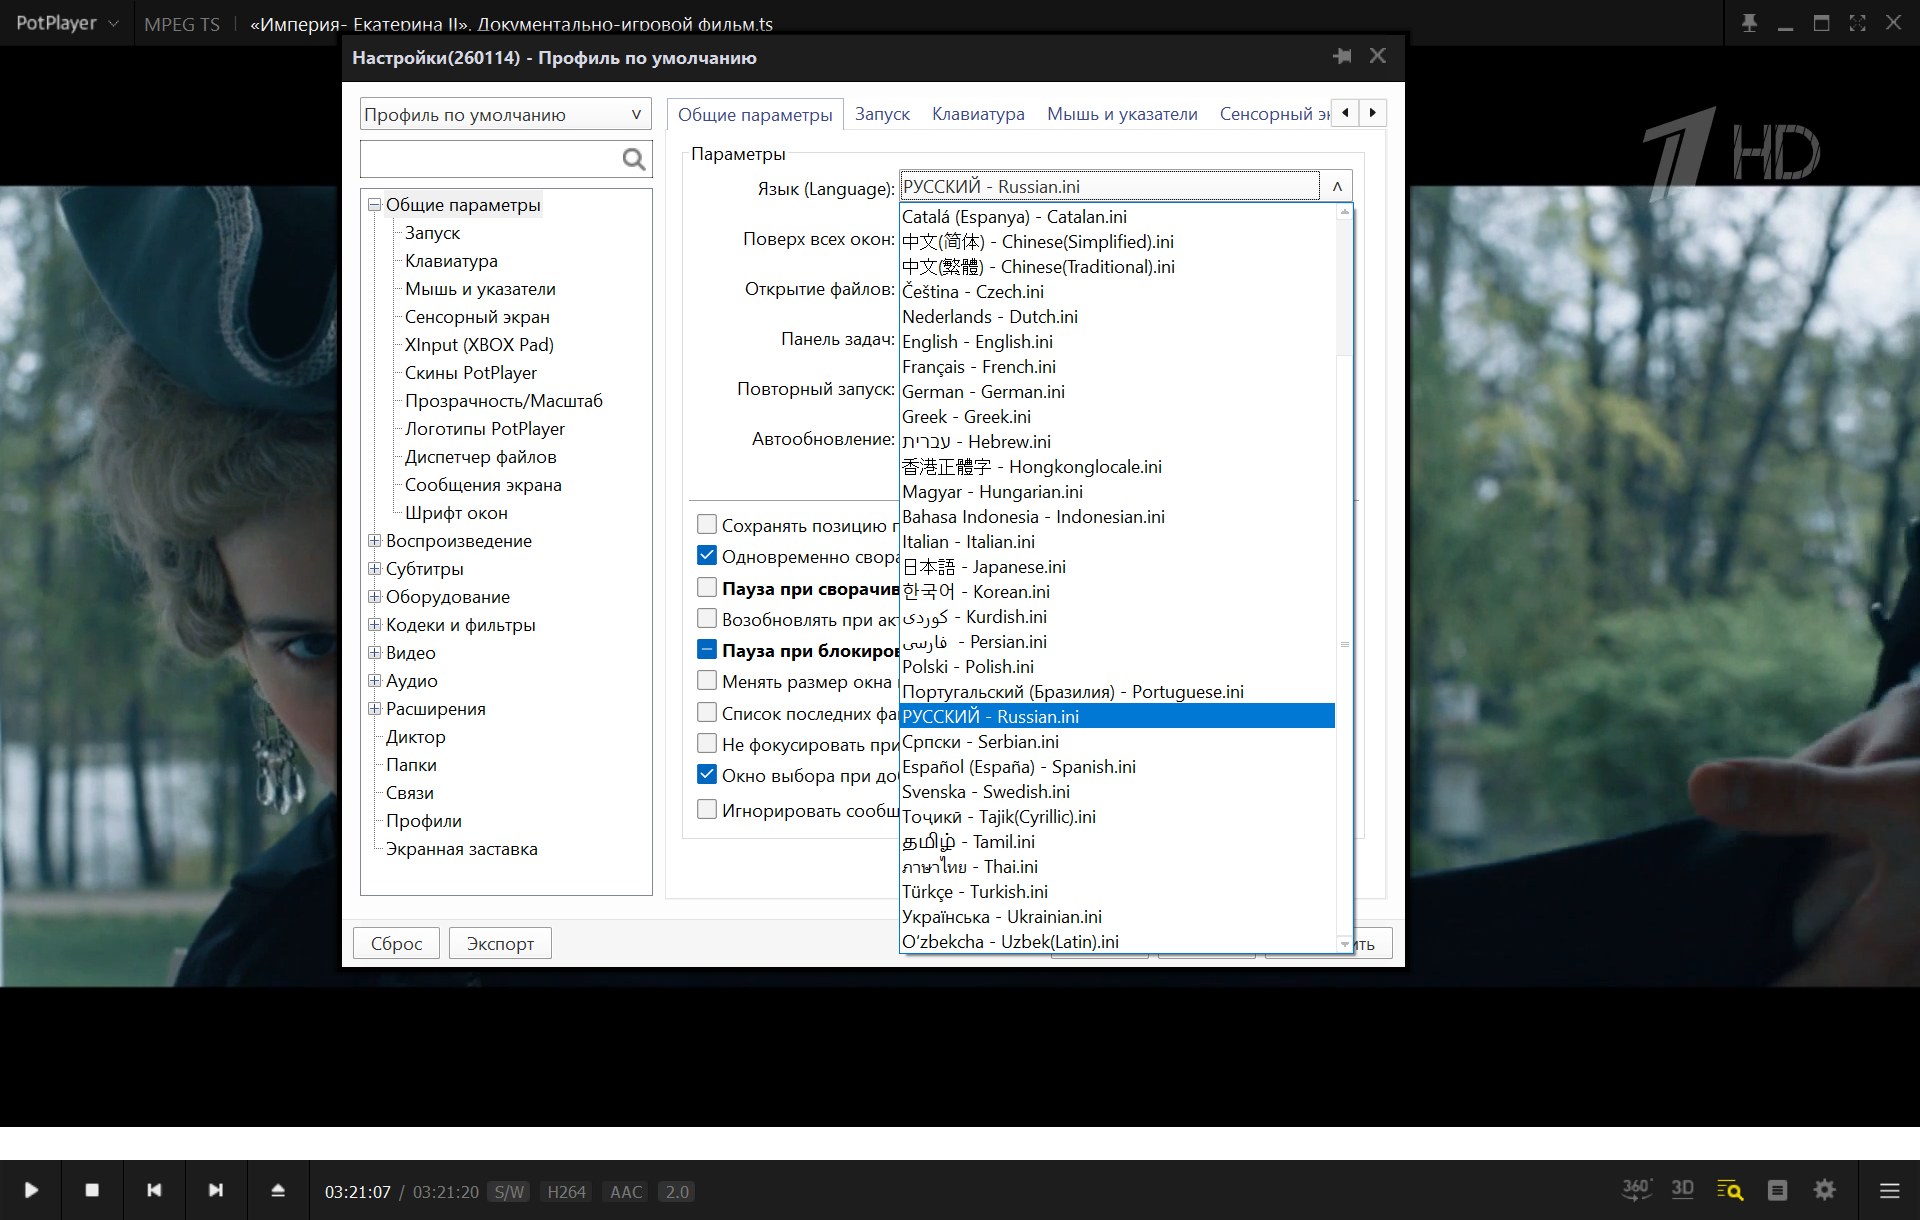The image size is (1920, 1220).
Task: Switch to the 'Клавиатура' tab
Action: 977,114
